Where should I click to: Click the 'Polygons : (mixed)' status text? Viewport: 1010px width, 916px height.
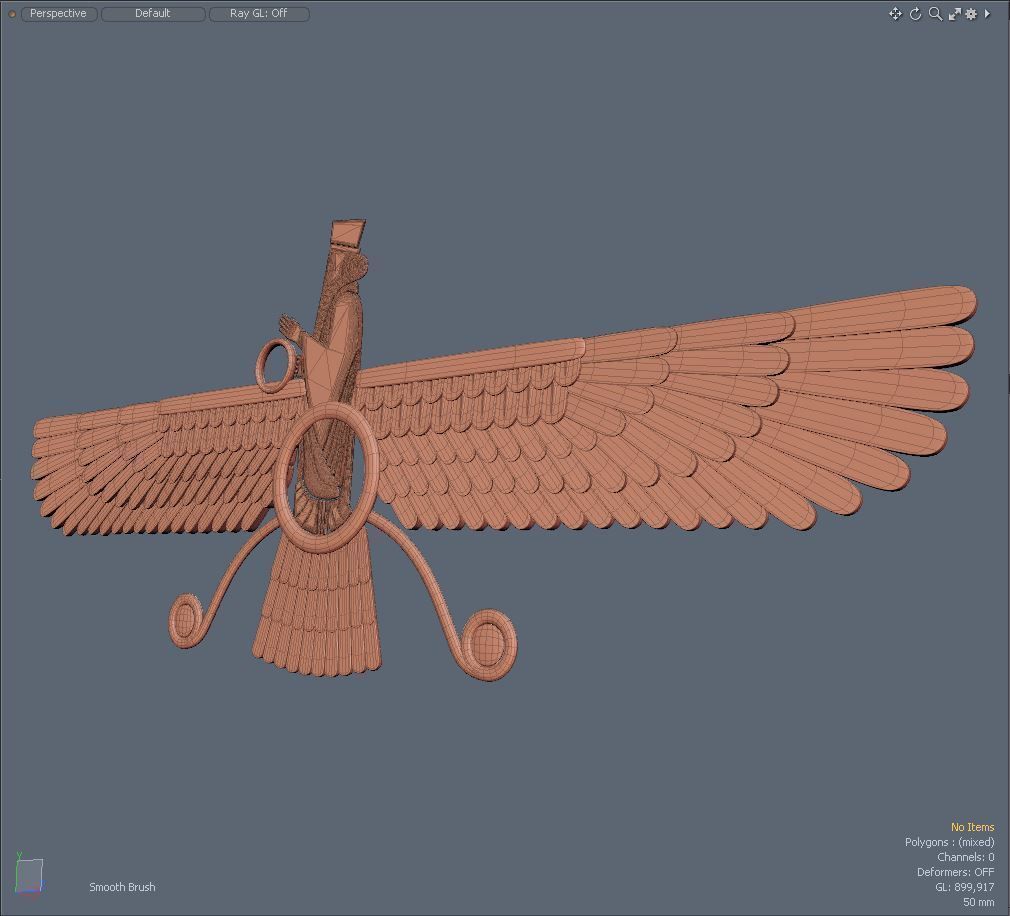pos(949,842)
